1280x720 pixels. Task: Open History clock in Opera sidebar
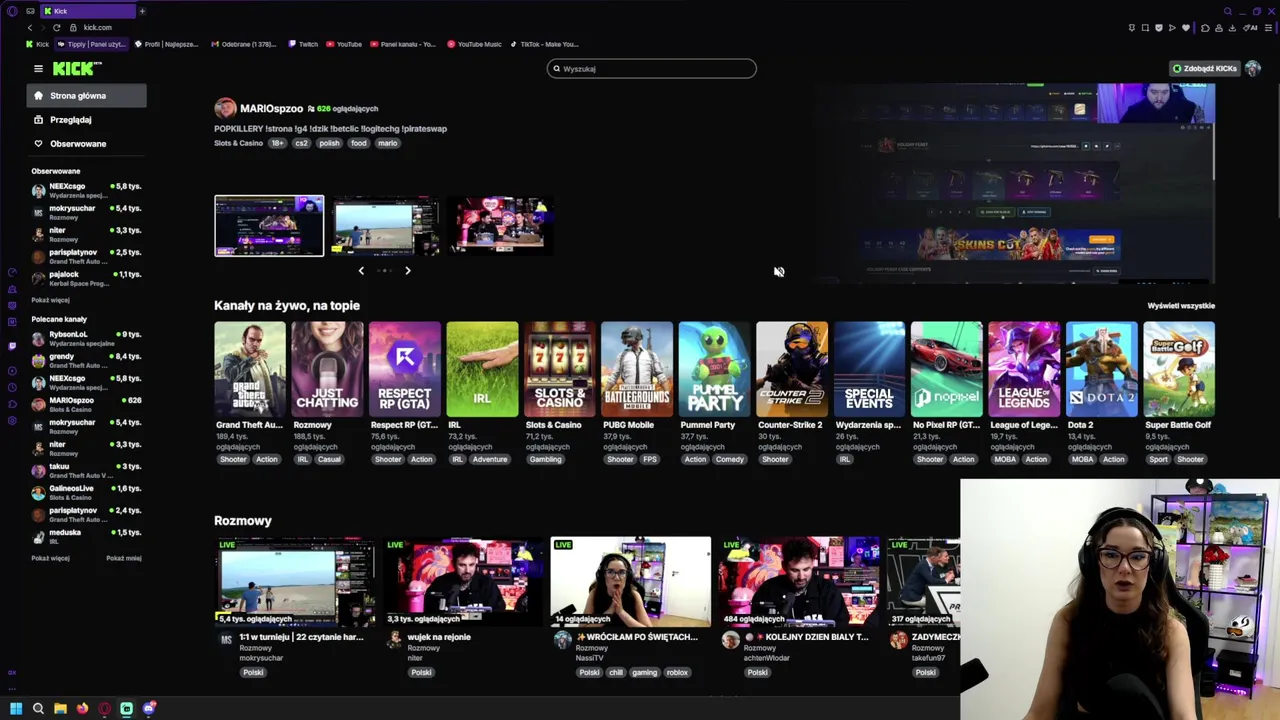pos(12,388)
